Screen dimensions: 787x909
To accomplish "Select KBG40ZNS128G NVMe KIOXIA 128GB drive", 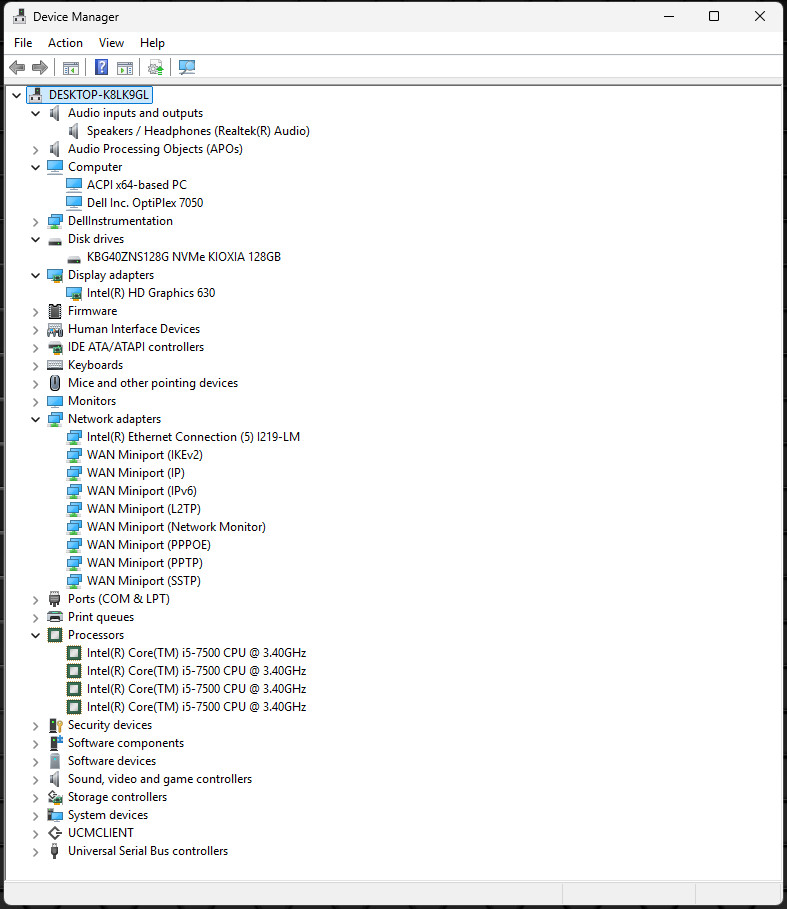I will [x=184, y=257].
